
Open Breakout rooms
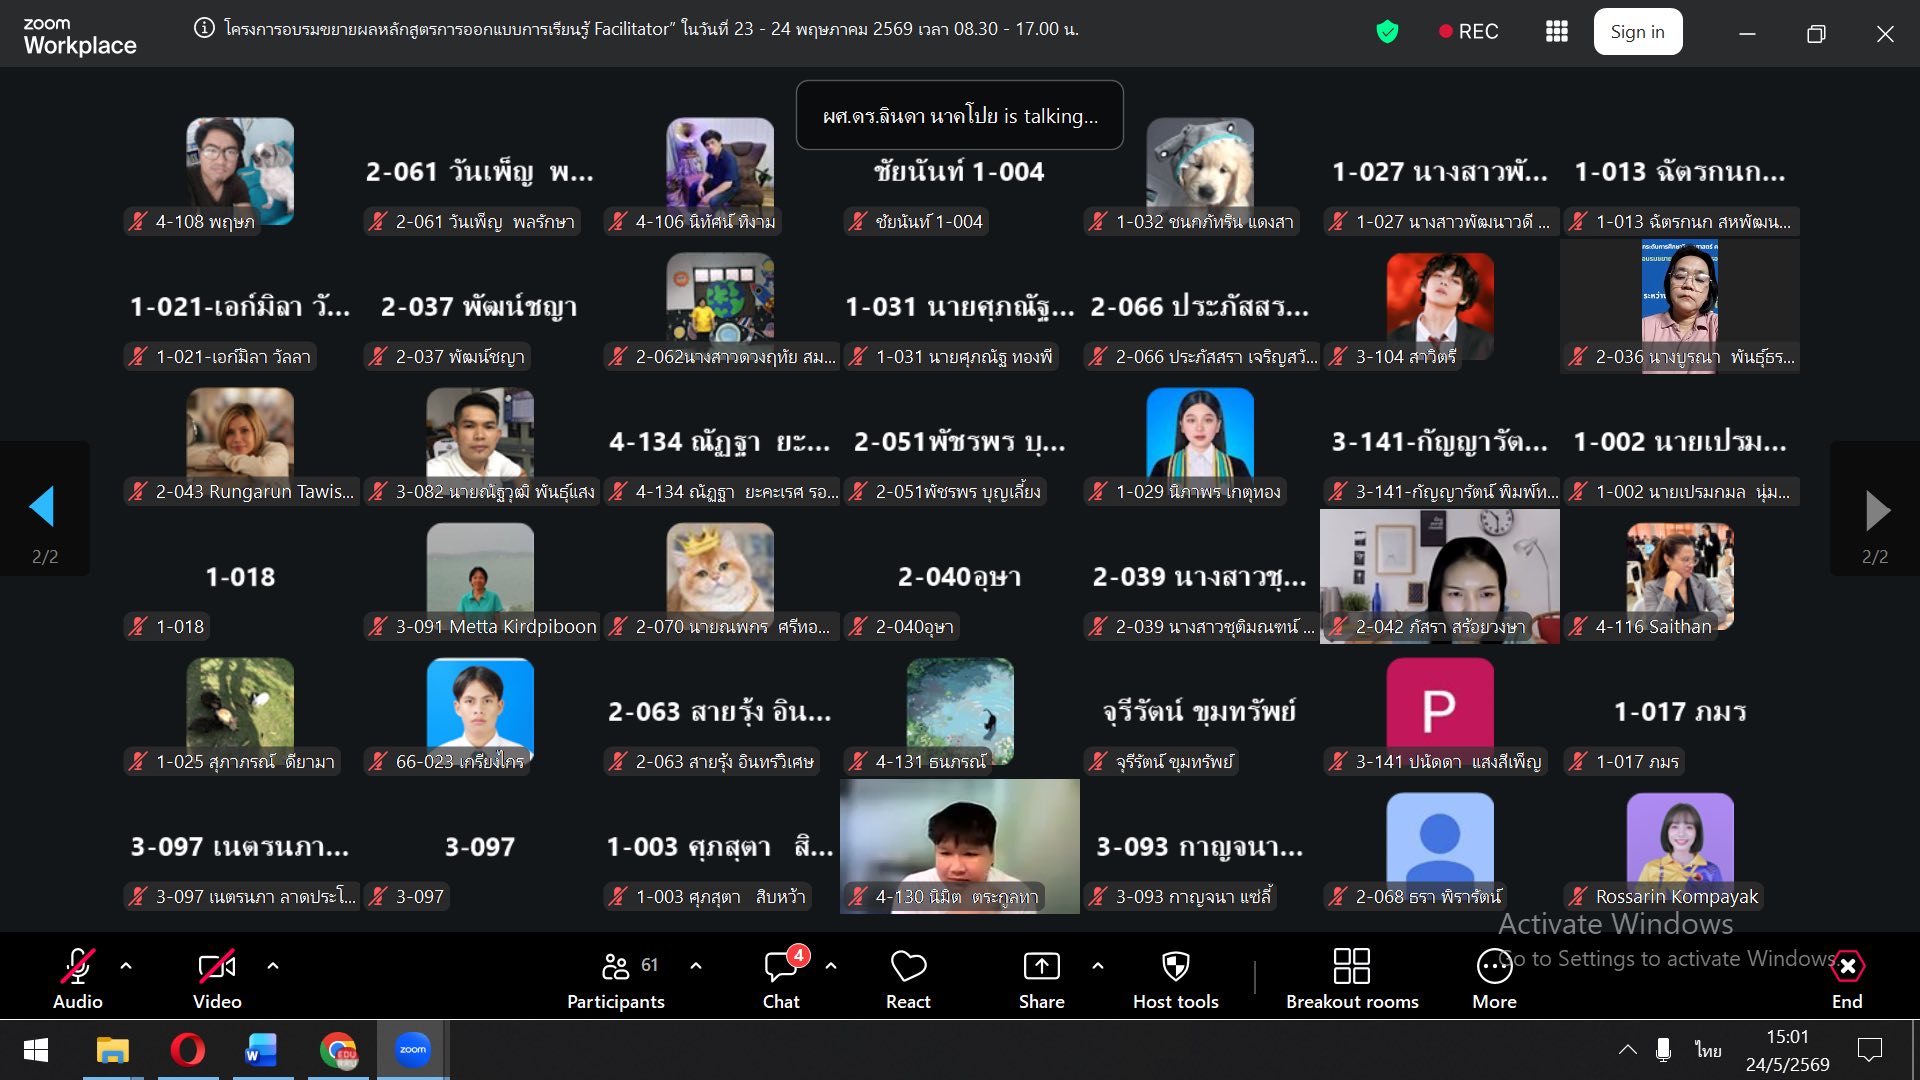pyautogui.click(x=1352, y=978)
